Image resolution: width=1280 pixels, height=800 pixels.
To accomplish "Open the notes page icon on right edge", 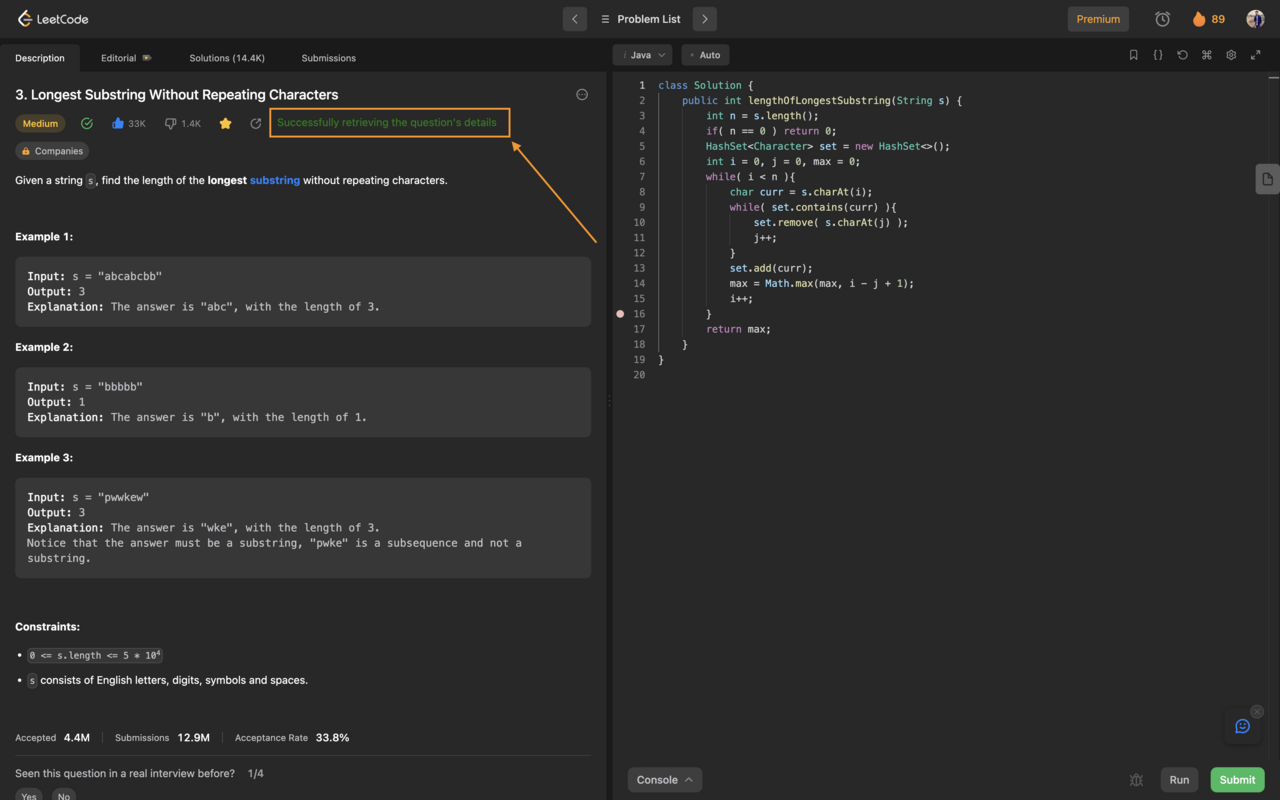I will point(1267,179).
